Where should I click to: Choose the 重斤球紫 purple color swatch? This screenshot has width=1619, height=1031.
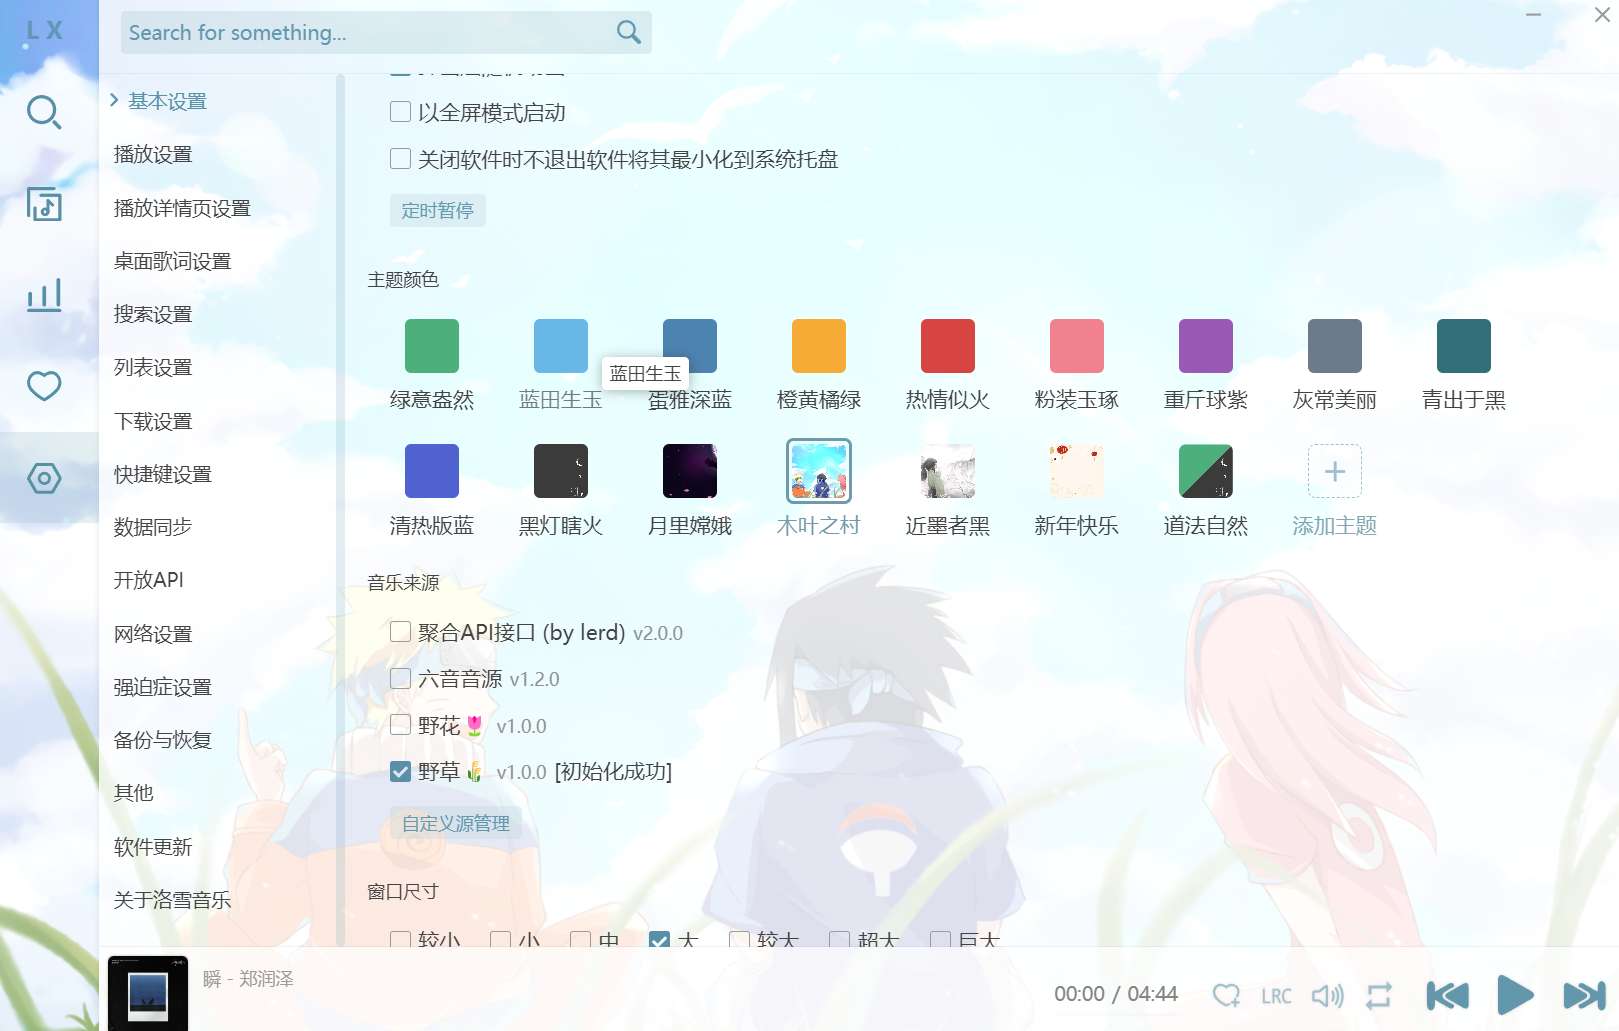1206,346
